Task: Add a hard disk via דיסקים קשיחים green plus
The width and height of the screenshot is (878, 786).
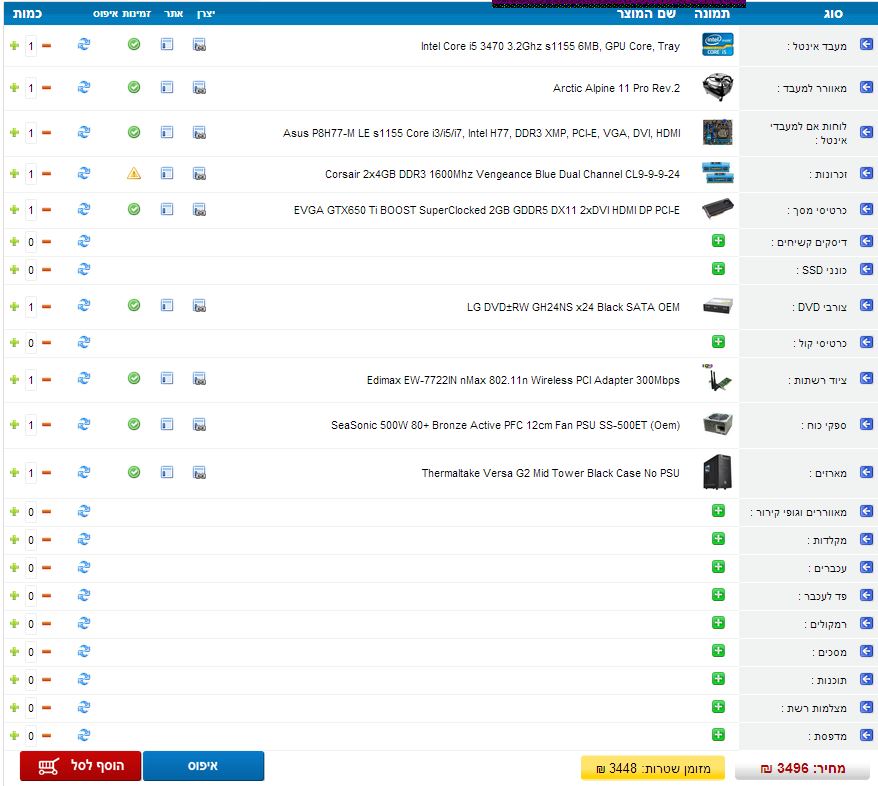Action: click(718, 241)
